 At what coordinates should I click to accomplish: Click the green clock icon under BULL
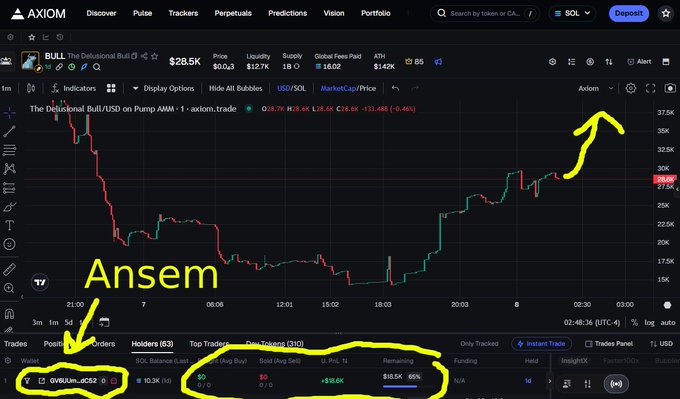[72, 67]
